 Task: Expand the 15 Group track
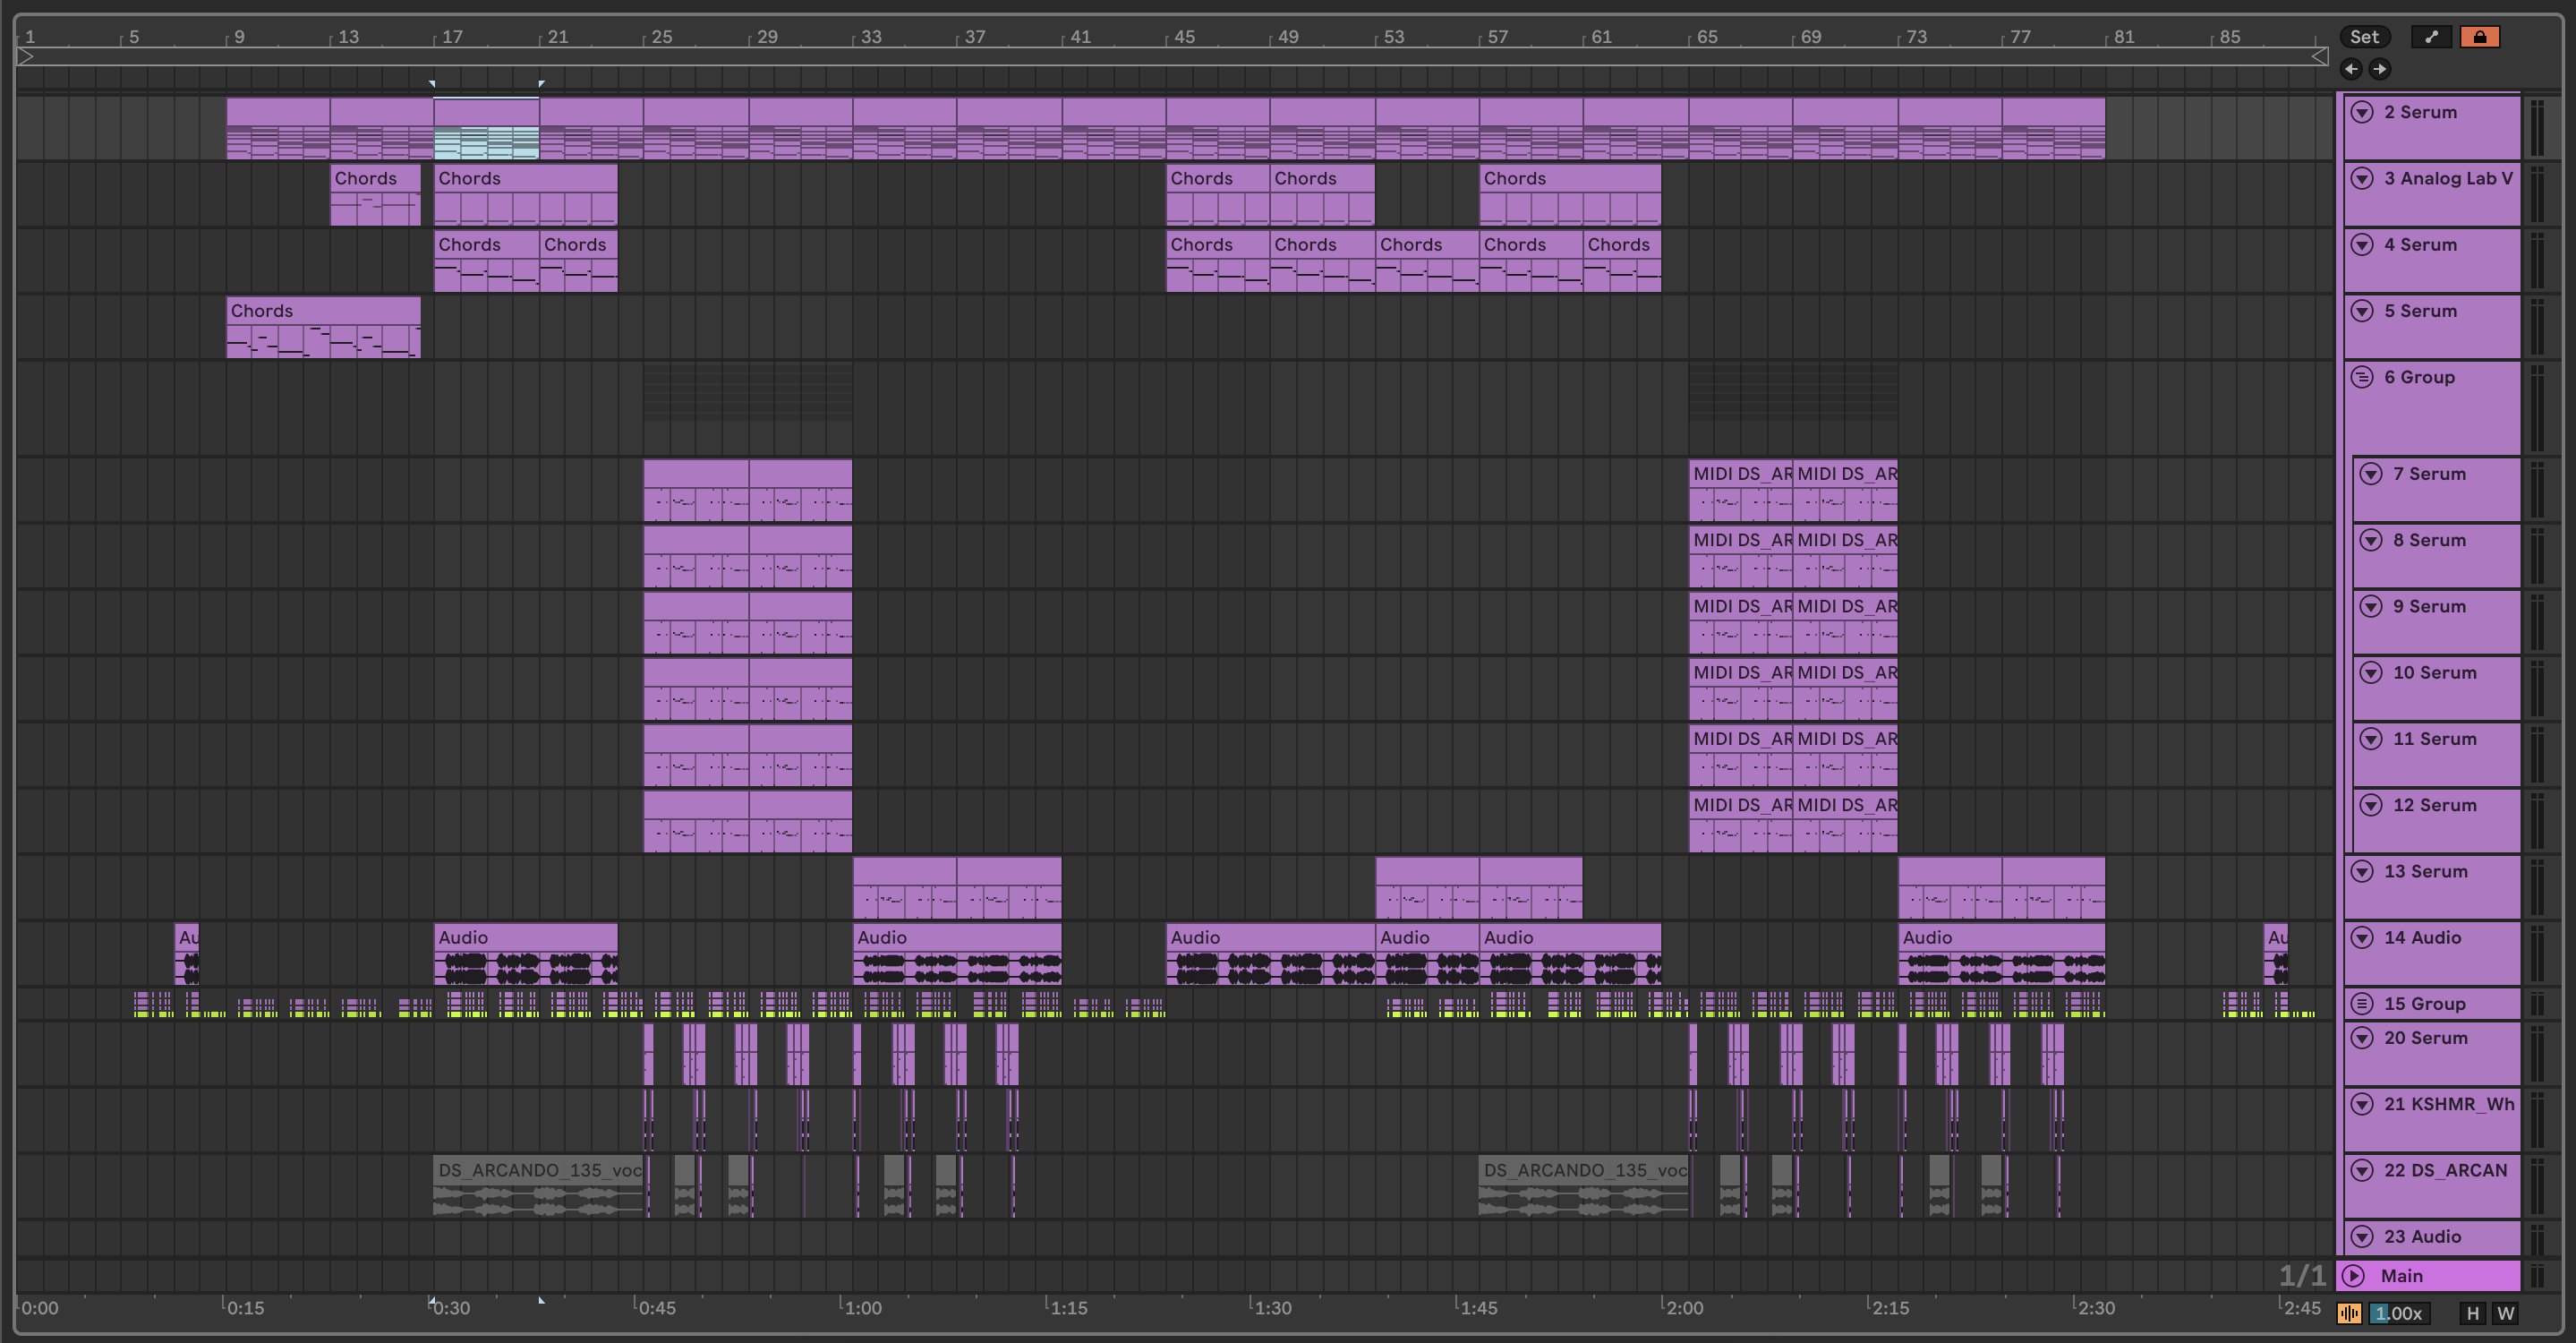tap(2362, 1003)
